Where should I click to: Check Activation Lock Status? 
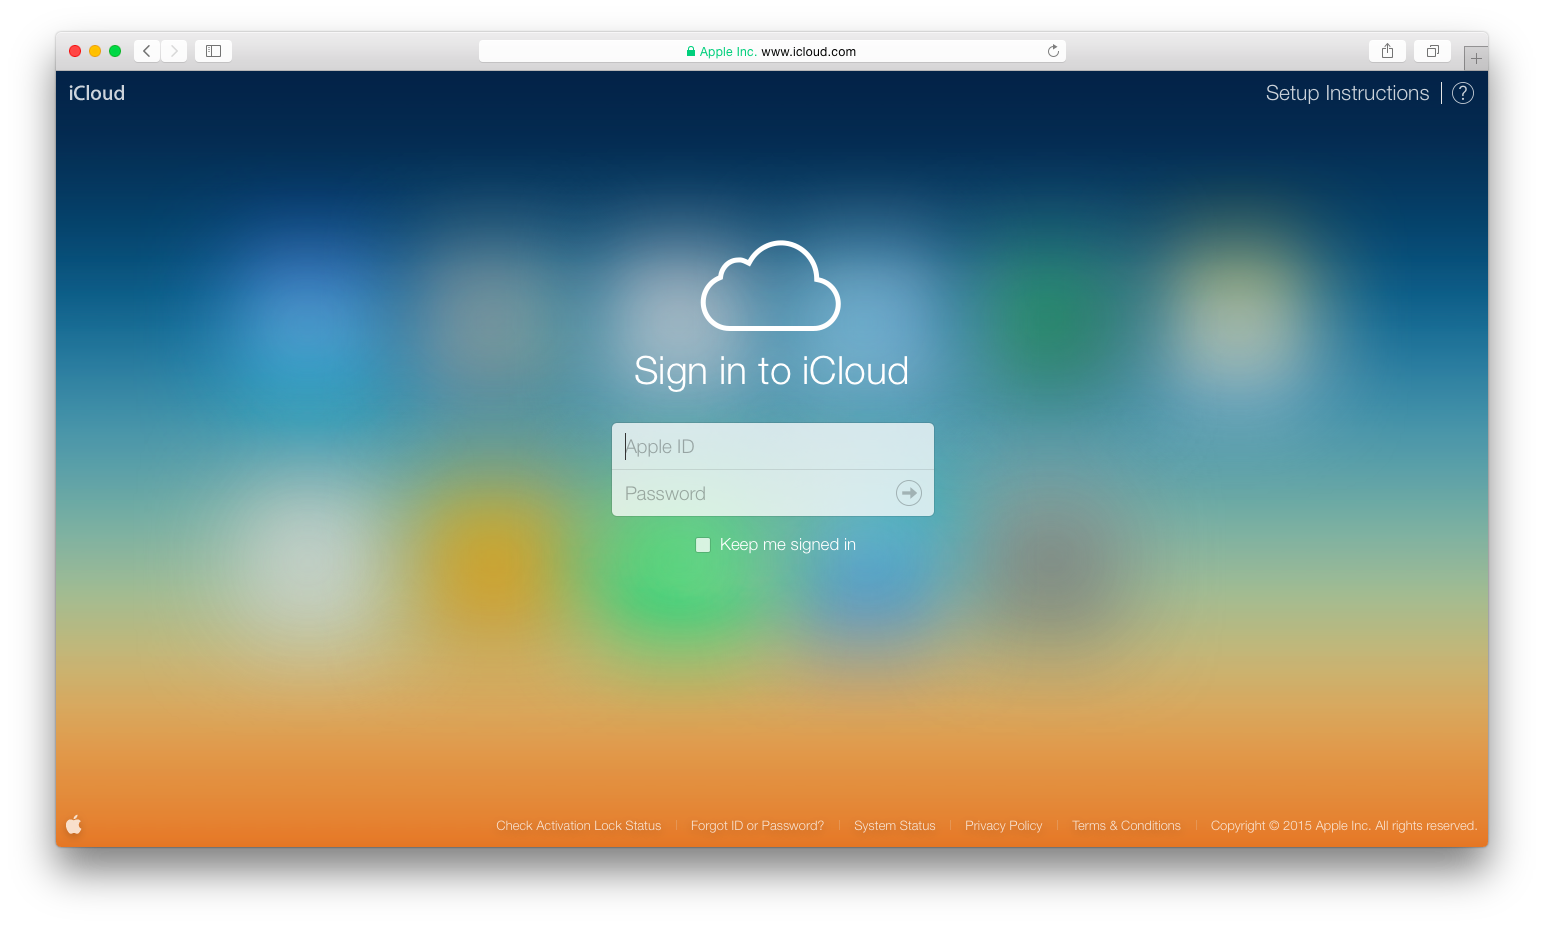coord(578,825)
